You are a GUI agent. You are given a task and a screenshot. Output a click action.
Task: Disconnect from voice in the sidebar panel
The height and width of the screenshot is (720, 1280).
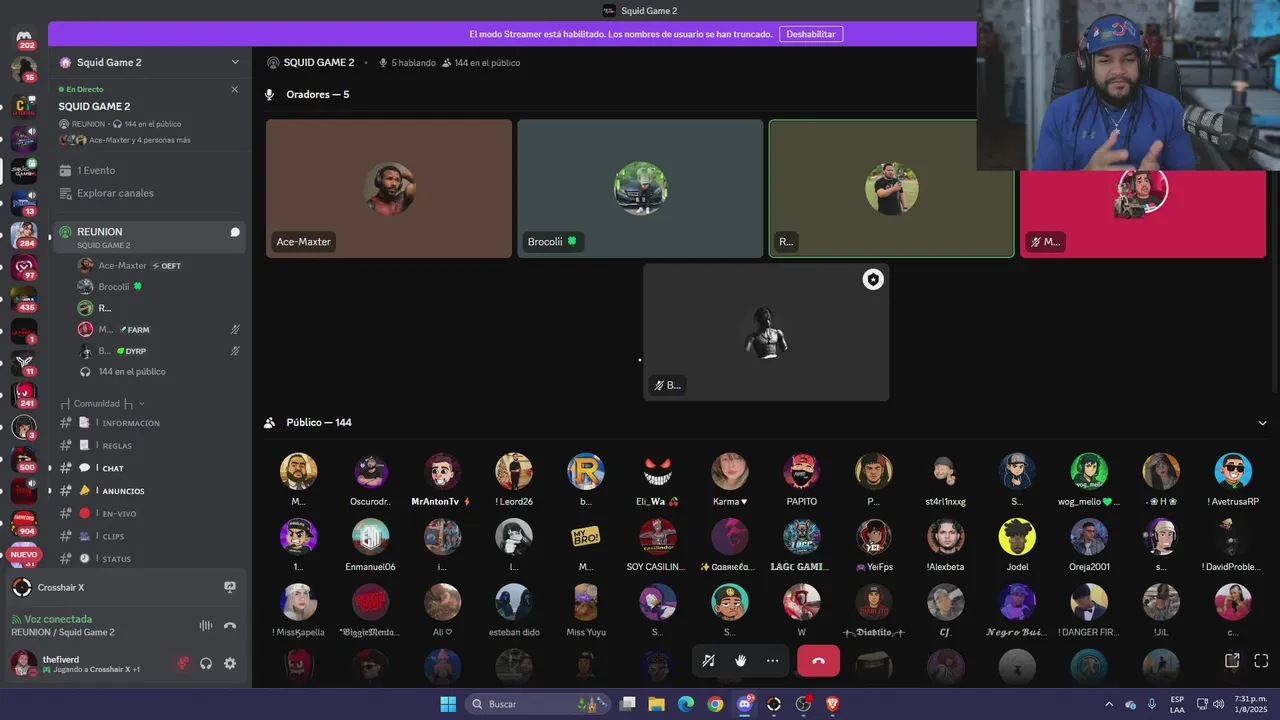(230, 625)
